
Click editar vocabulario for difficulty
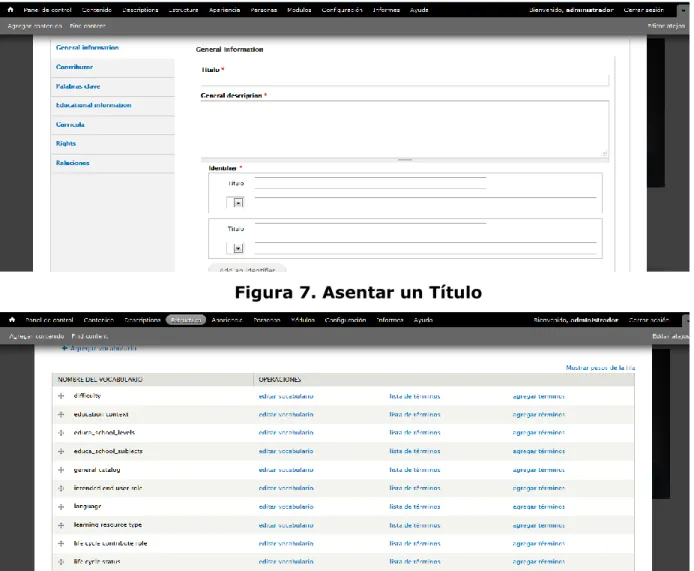coord(286,396)
